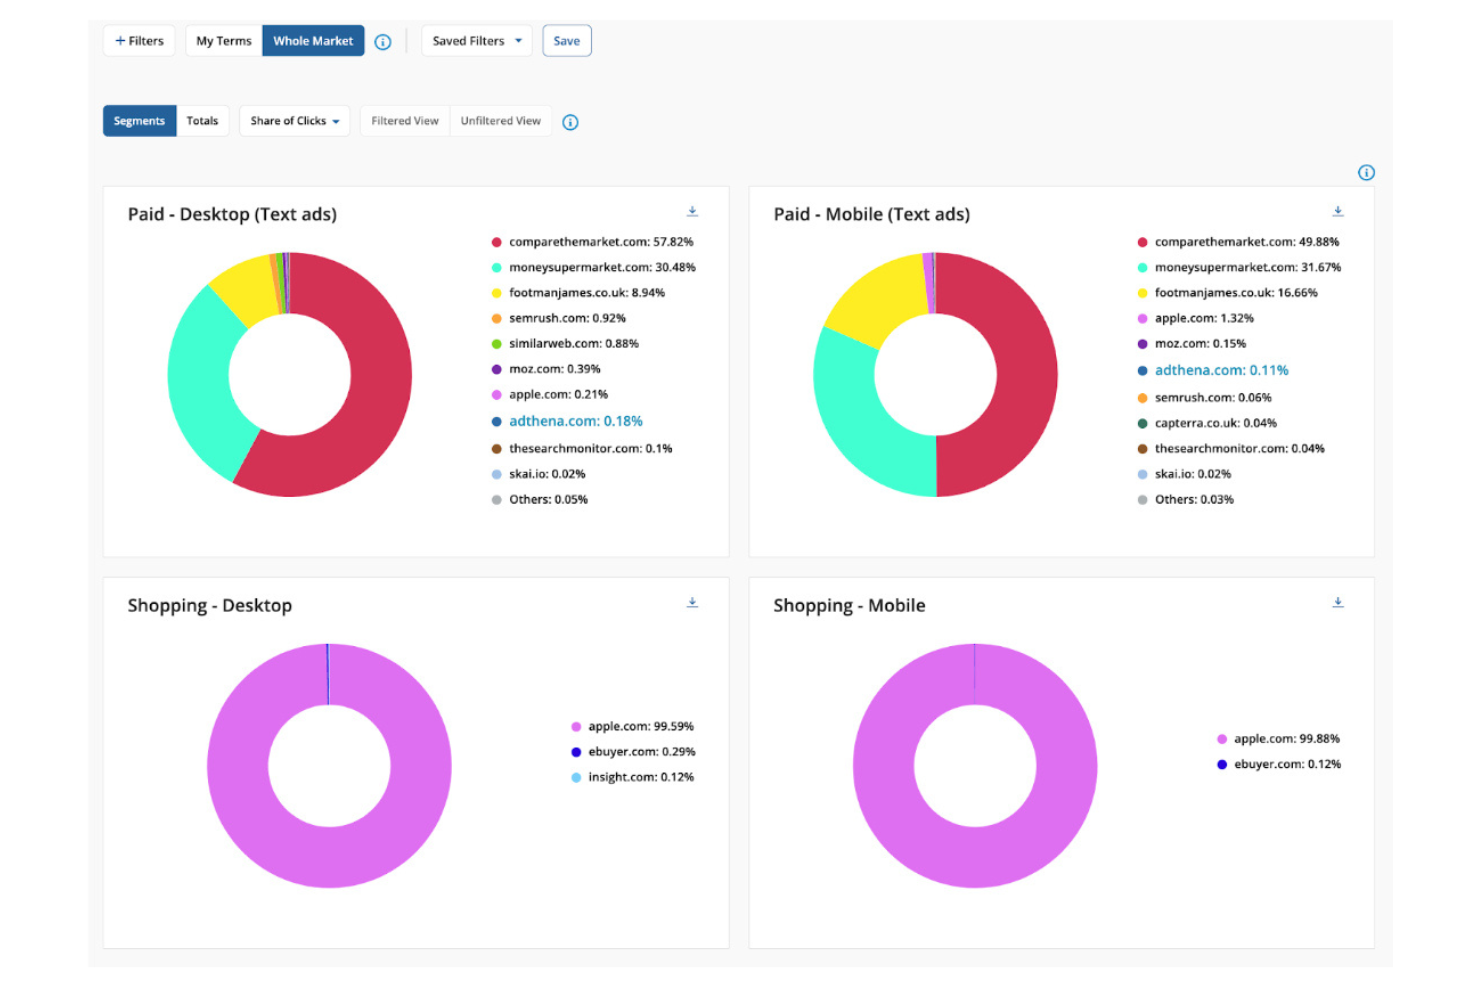This screenshot has height=987, width=1480.
Task: Toggle to the Totals view
Action: point(203,121)
